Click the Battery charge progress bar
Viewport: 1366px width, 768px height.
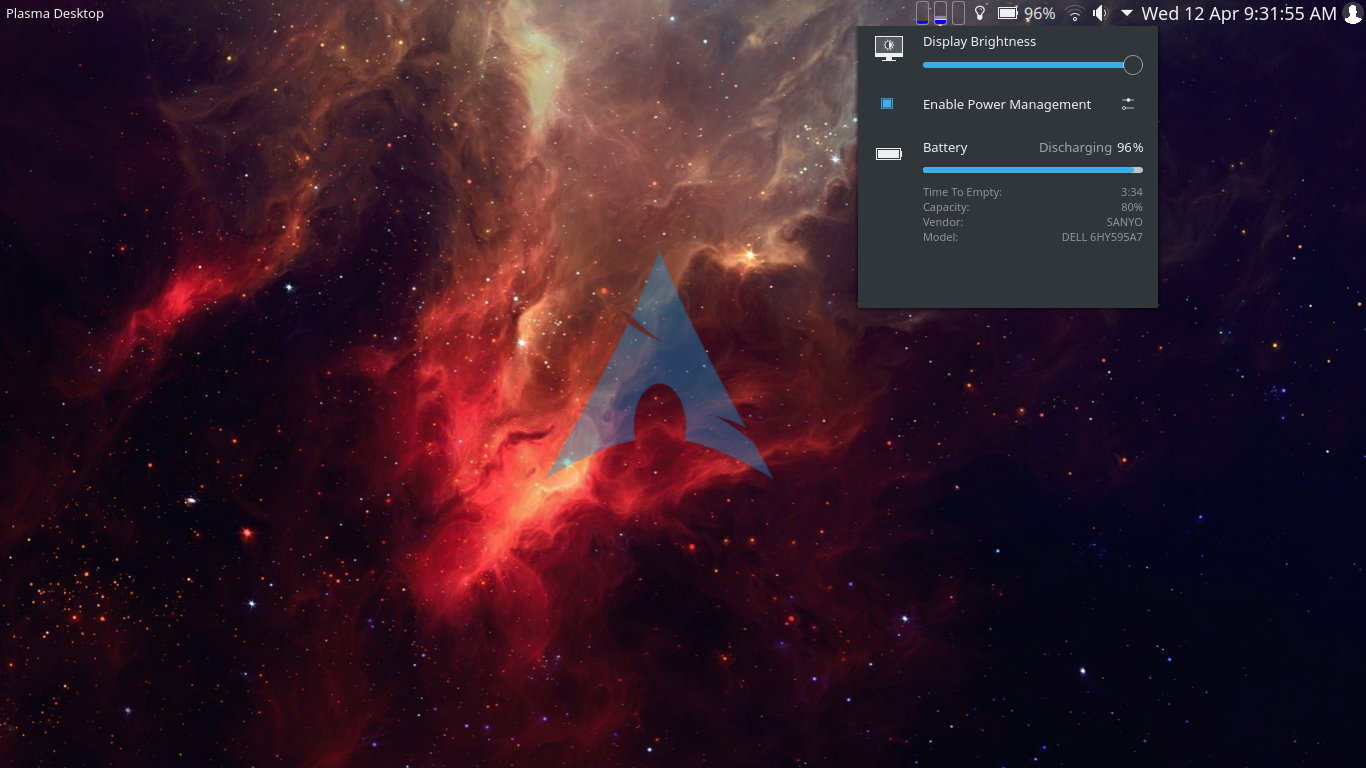(1033, 170)
